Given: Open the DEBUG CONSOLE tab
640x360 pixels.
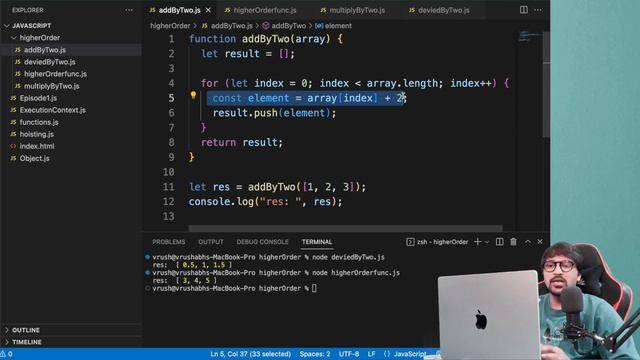Looking at the screenshot, I should tap(262, 242).
